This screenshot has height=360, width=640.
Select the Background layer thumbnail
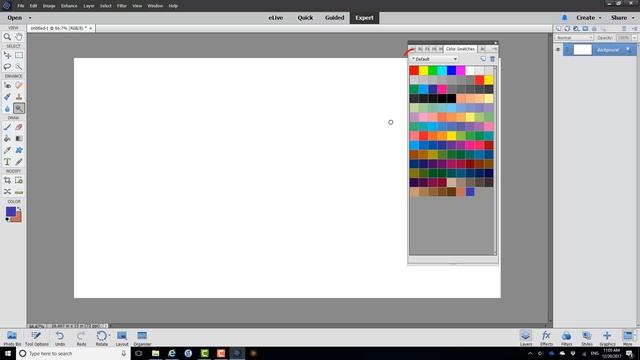(x=582, y=50)
